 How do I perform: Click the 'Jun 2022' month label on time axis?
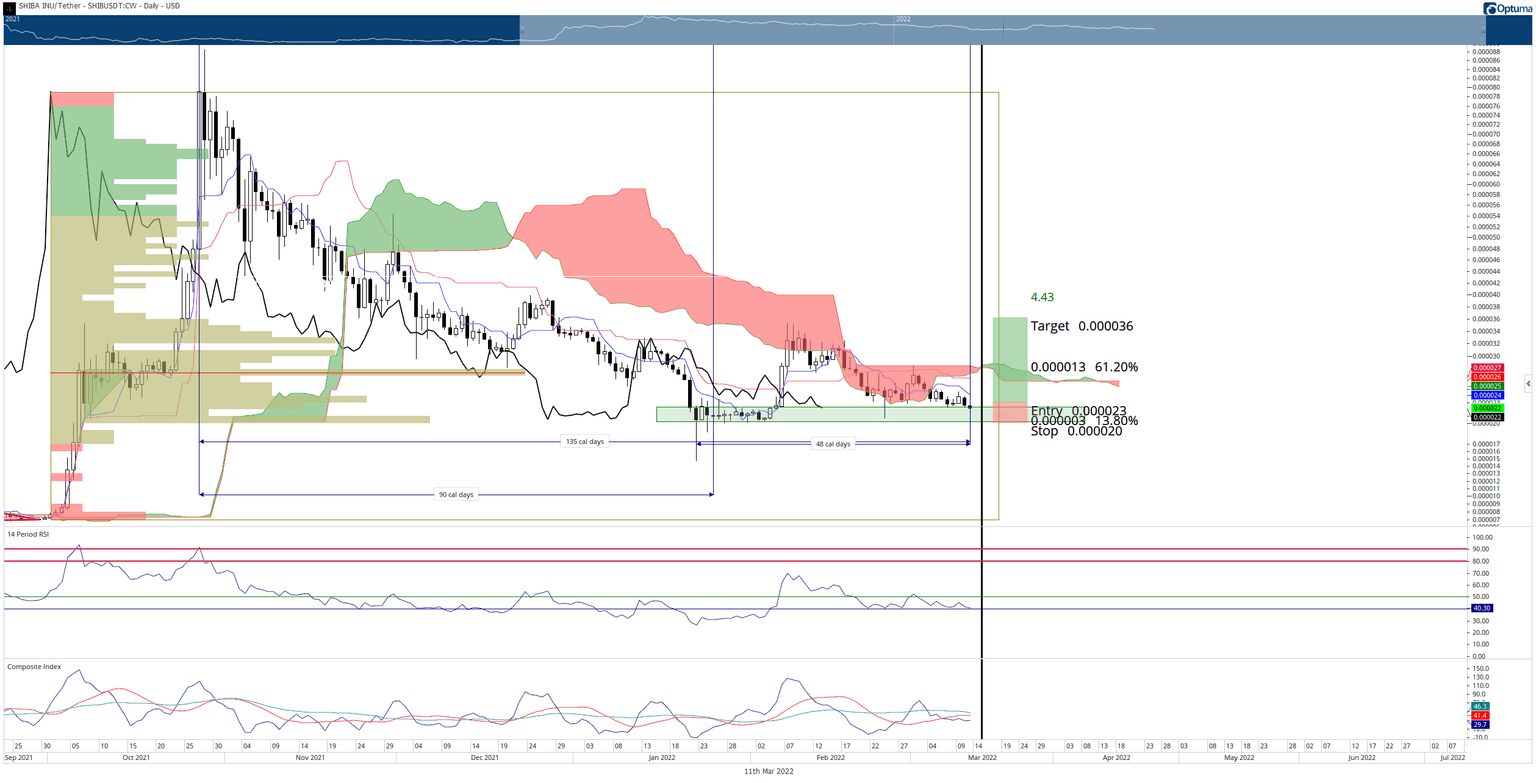coord(1362,758)
